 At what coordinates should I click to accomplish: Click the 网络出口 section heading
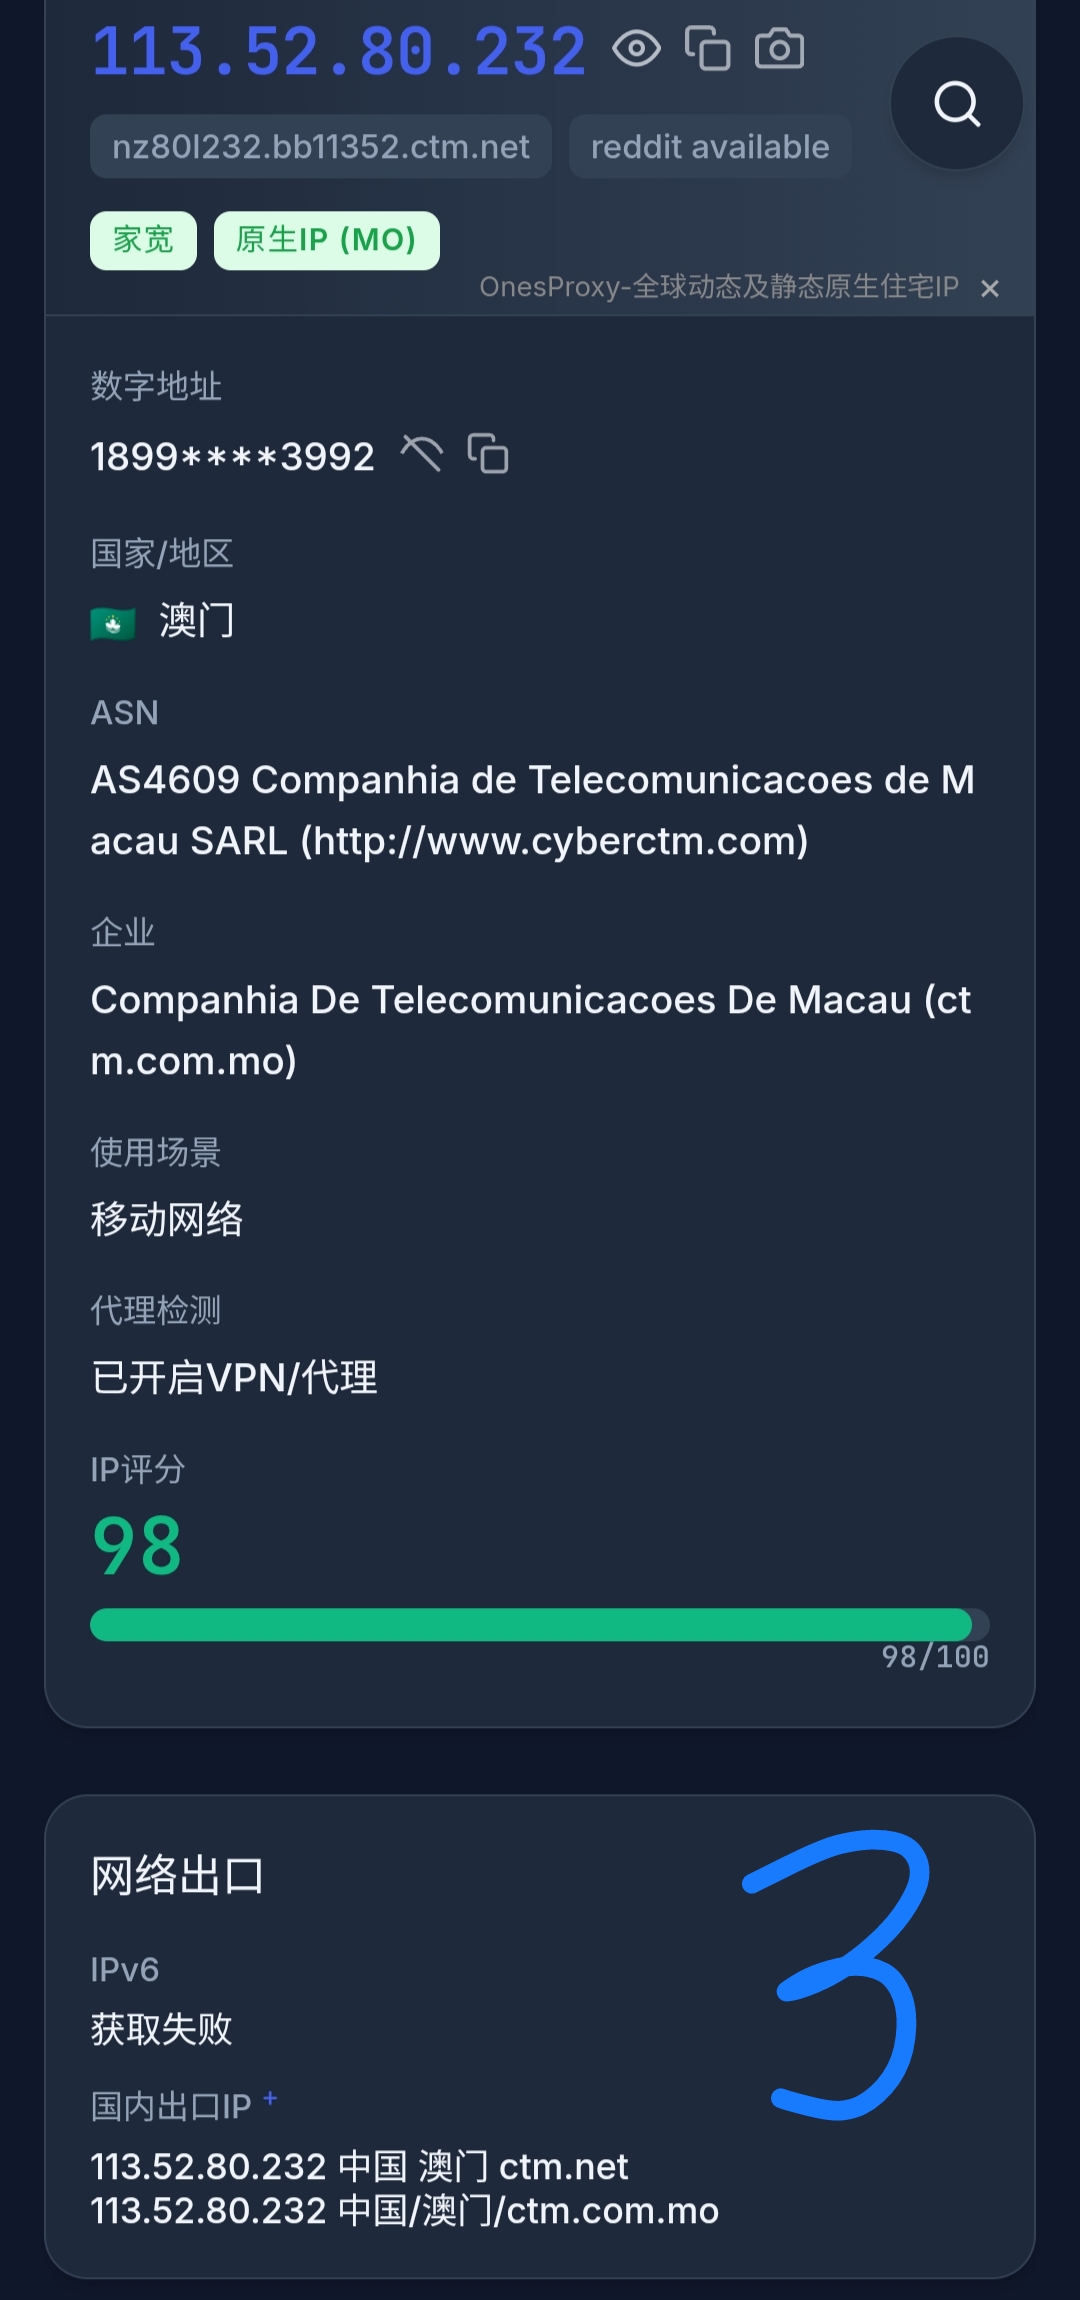[x=177, y=1876]
